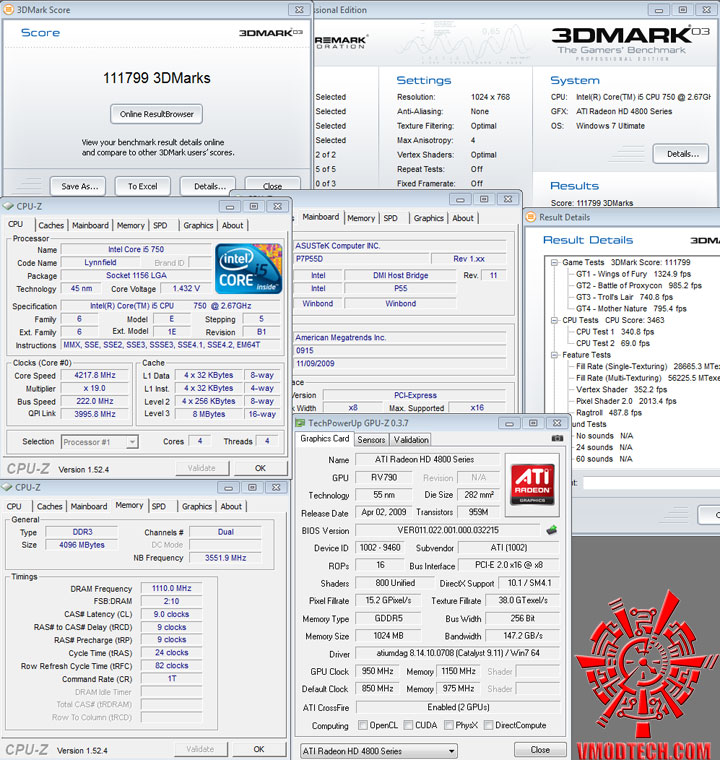
Task: Click OK in the lower CPU-Z window
Action: 259,749
